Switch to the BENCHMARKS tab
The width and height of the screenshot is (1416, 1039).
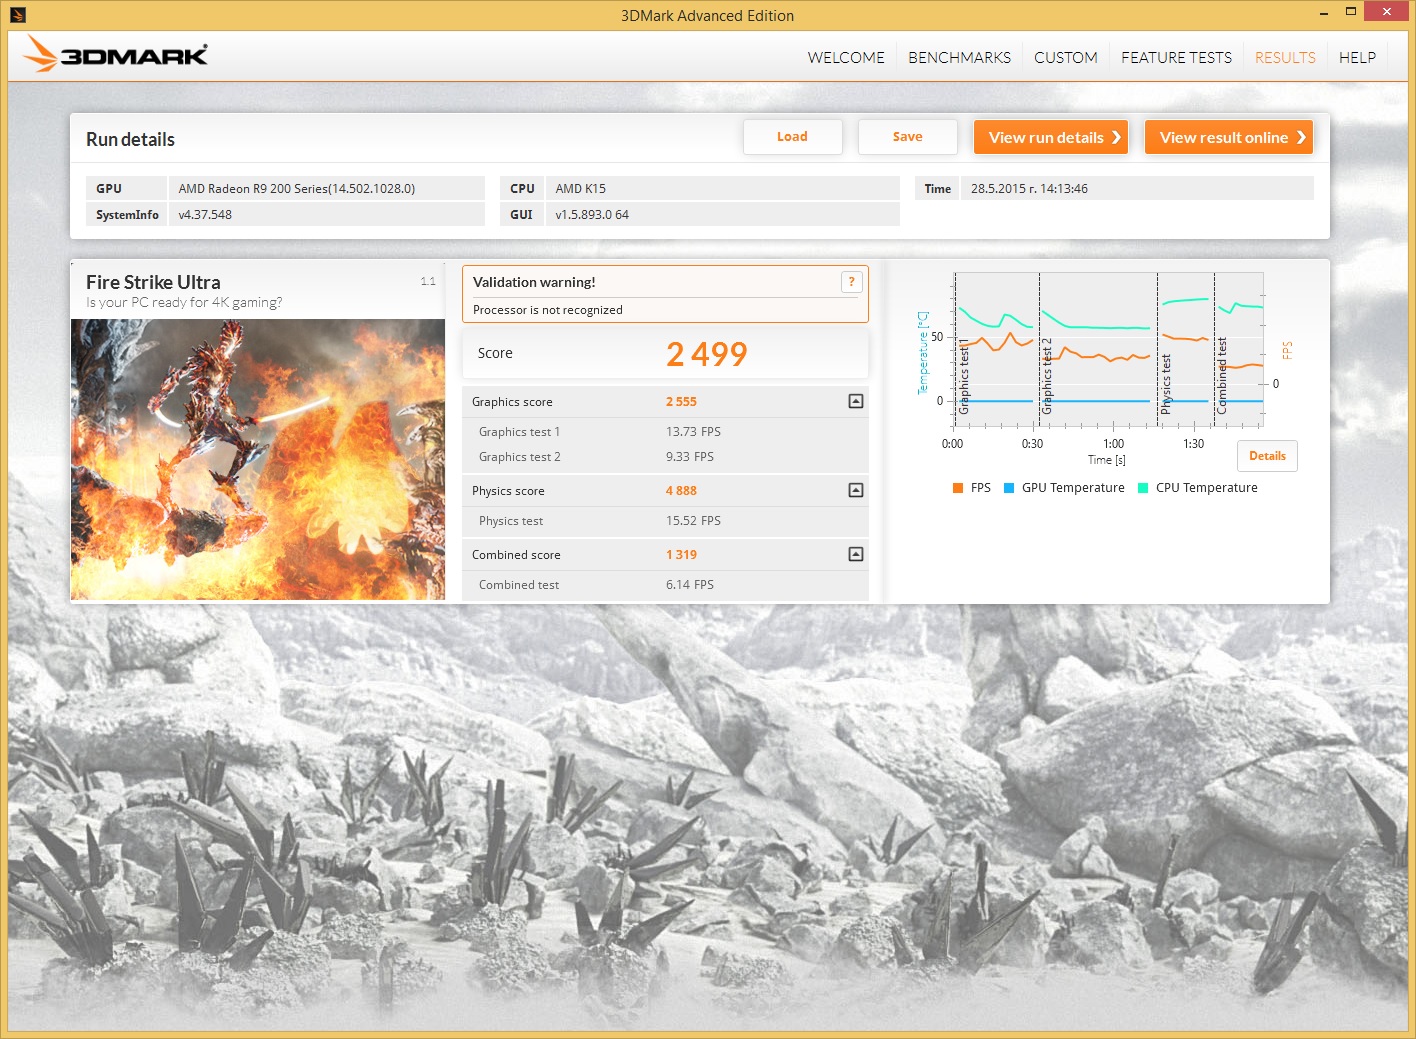click(959, 58)
